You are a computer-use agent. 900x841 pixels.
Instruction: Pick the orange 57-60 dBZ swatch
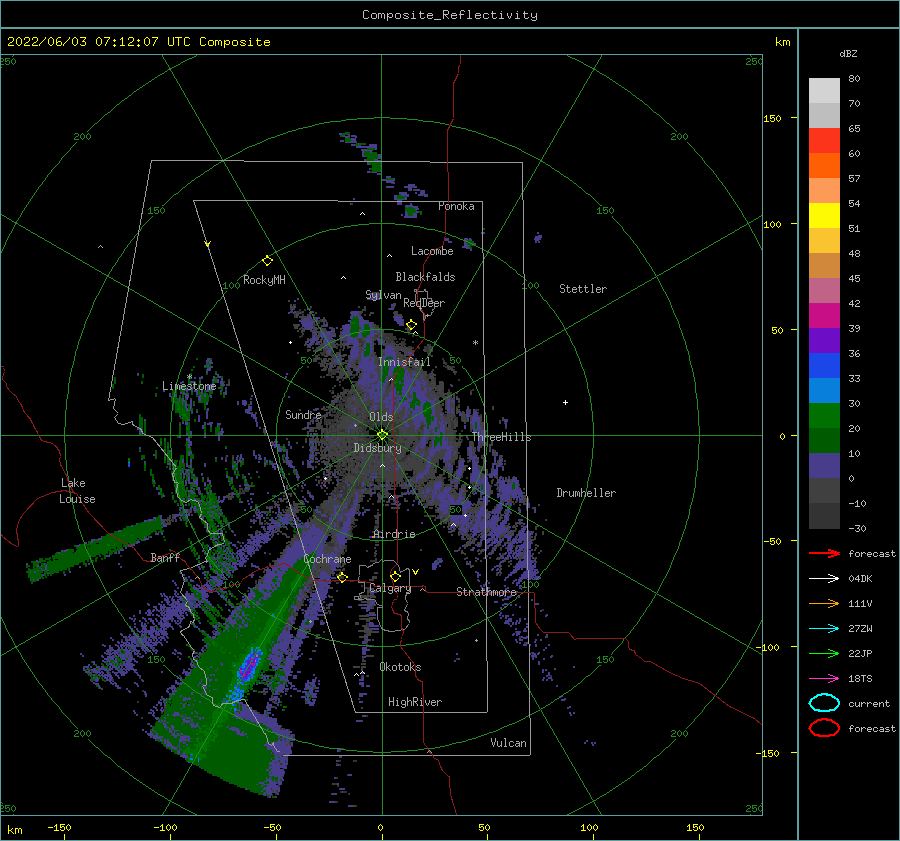(824, 166)
